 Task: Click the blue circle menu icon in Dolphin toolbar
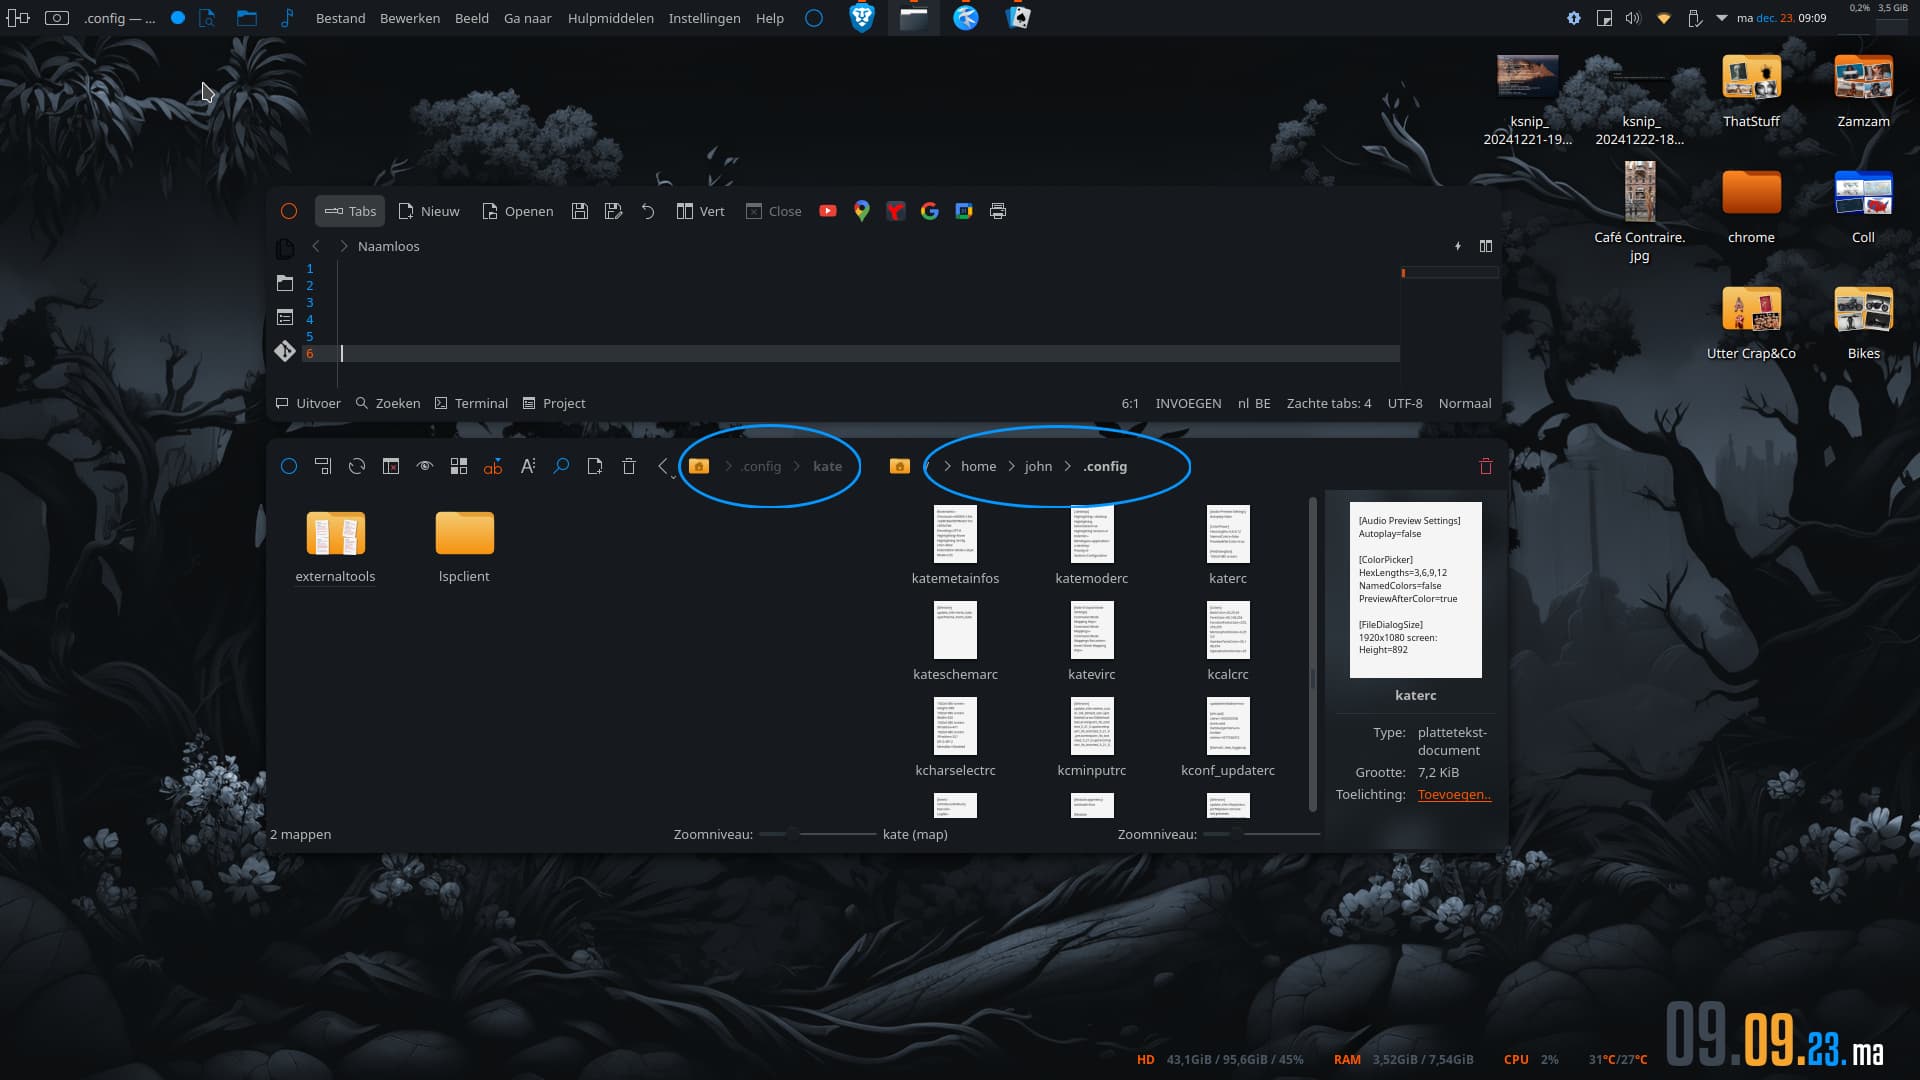(x=289, y=466)
